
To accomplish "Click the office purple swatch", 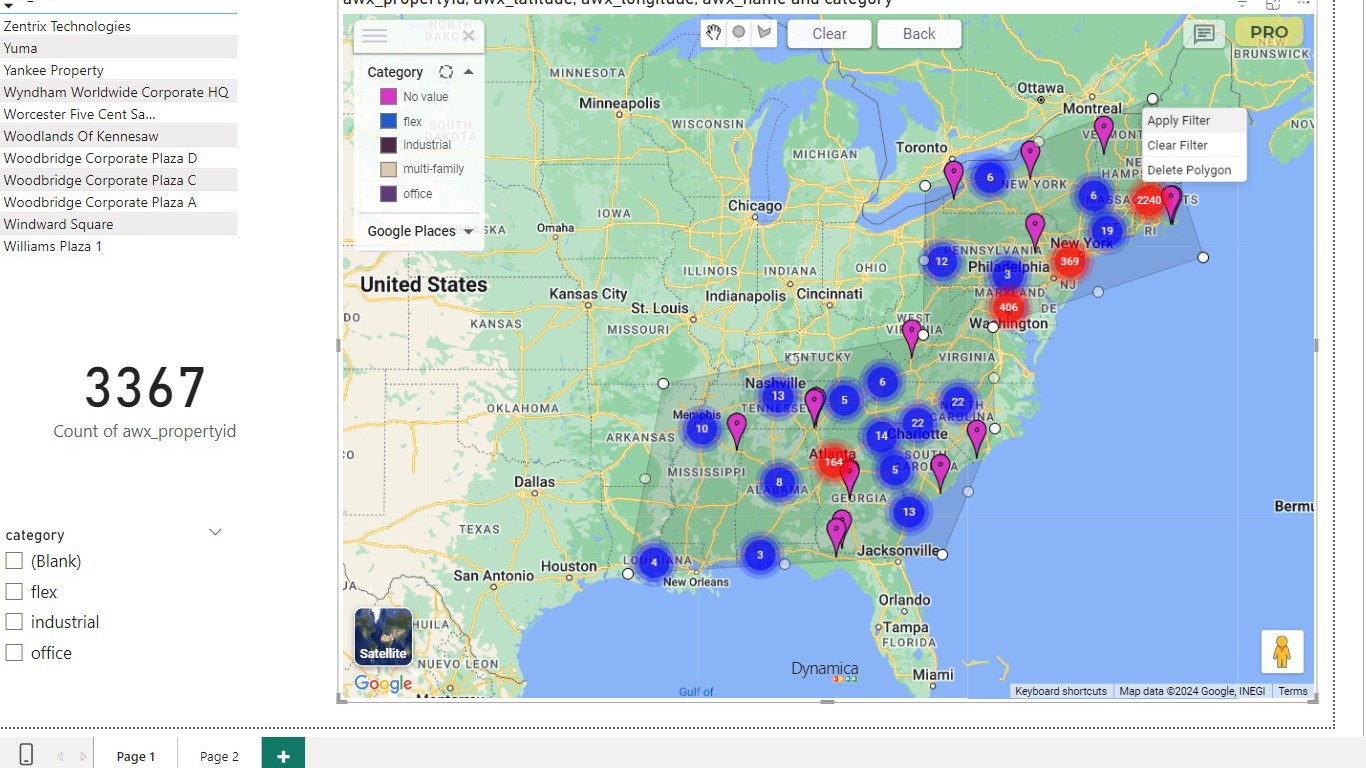I will coord(388,194).
